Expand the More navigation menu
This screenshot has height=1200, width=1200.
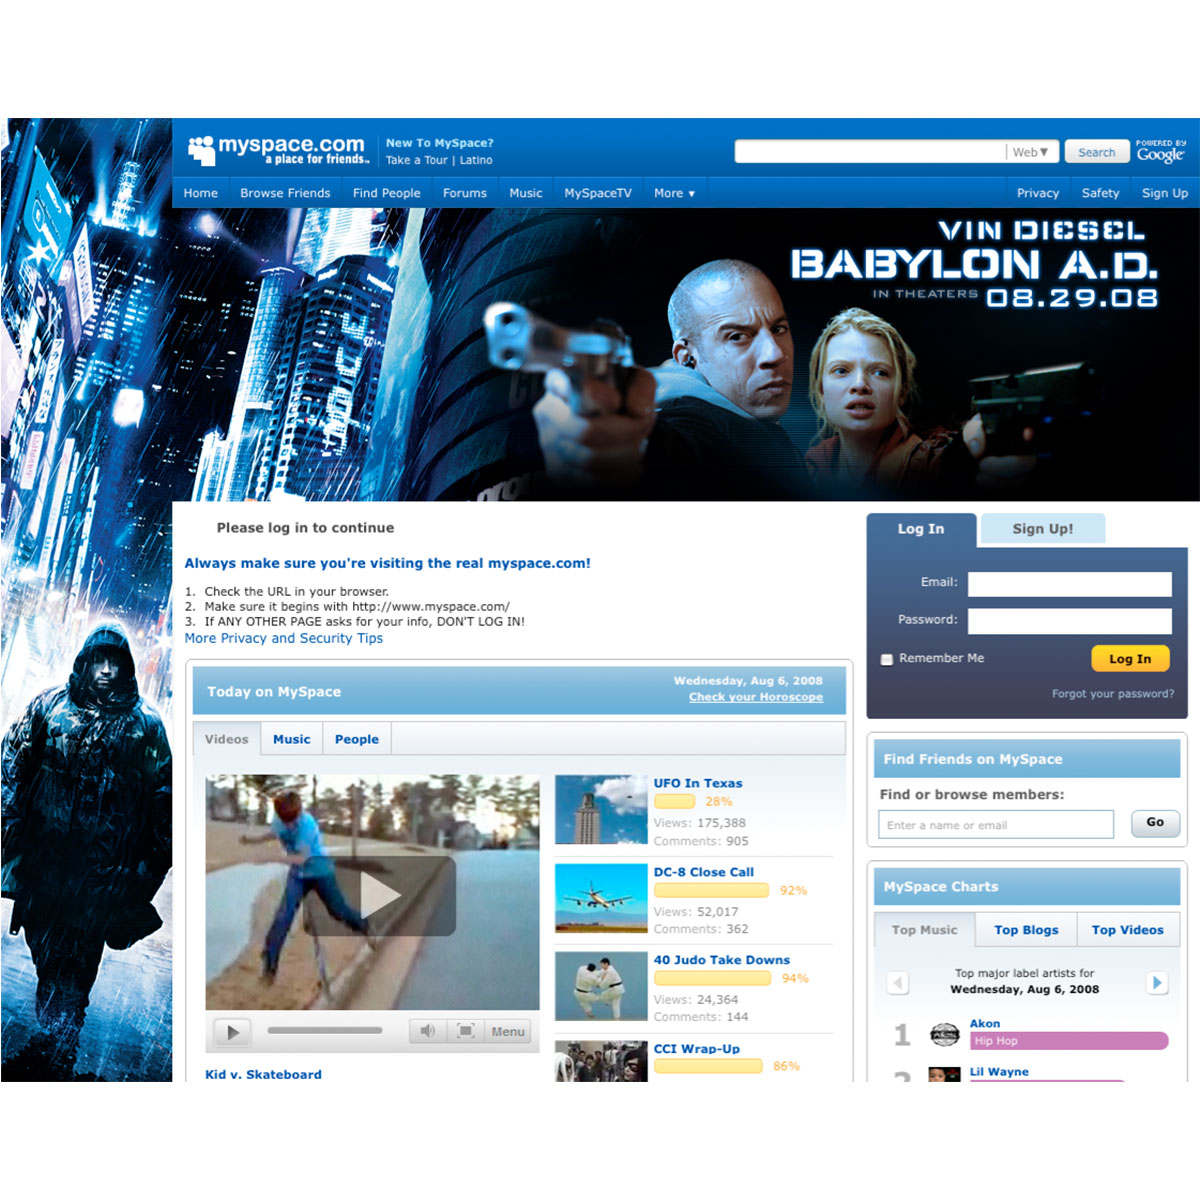pyautogui.click(x=674, y=193)
